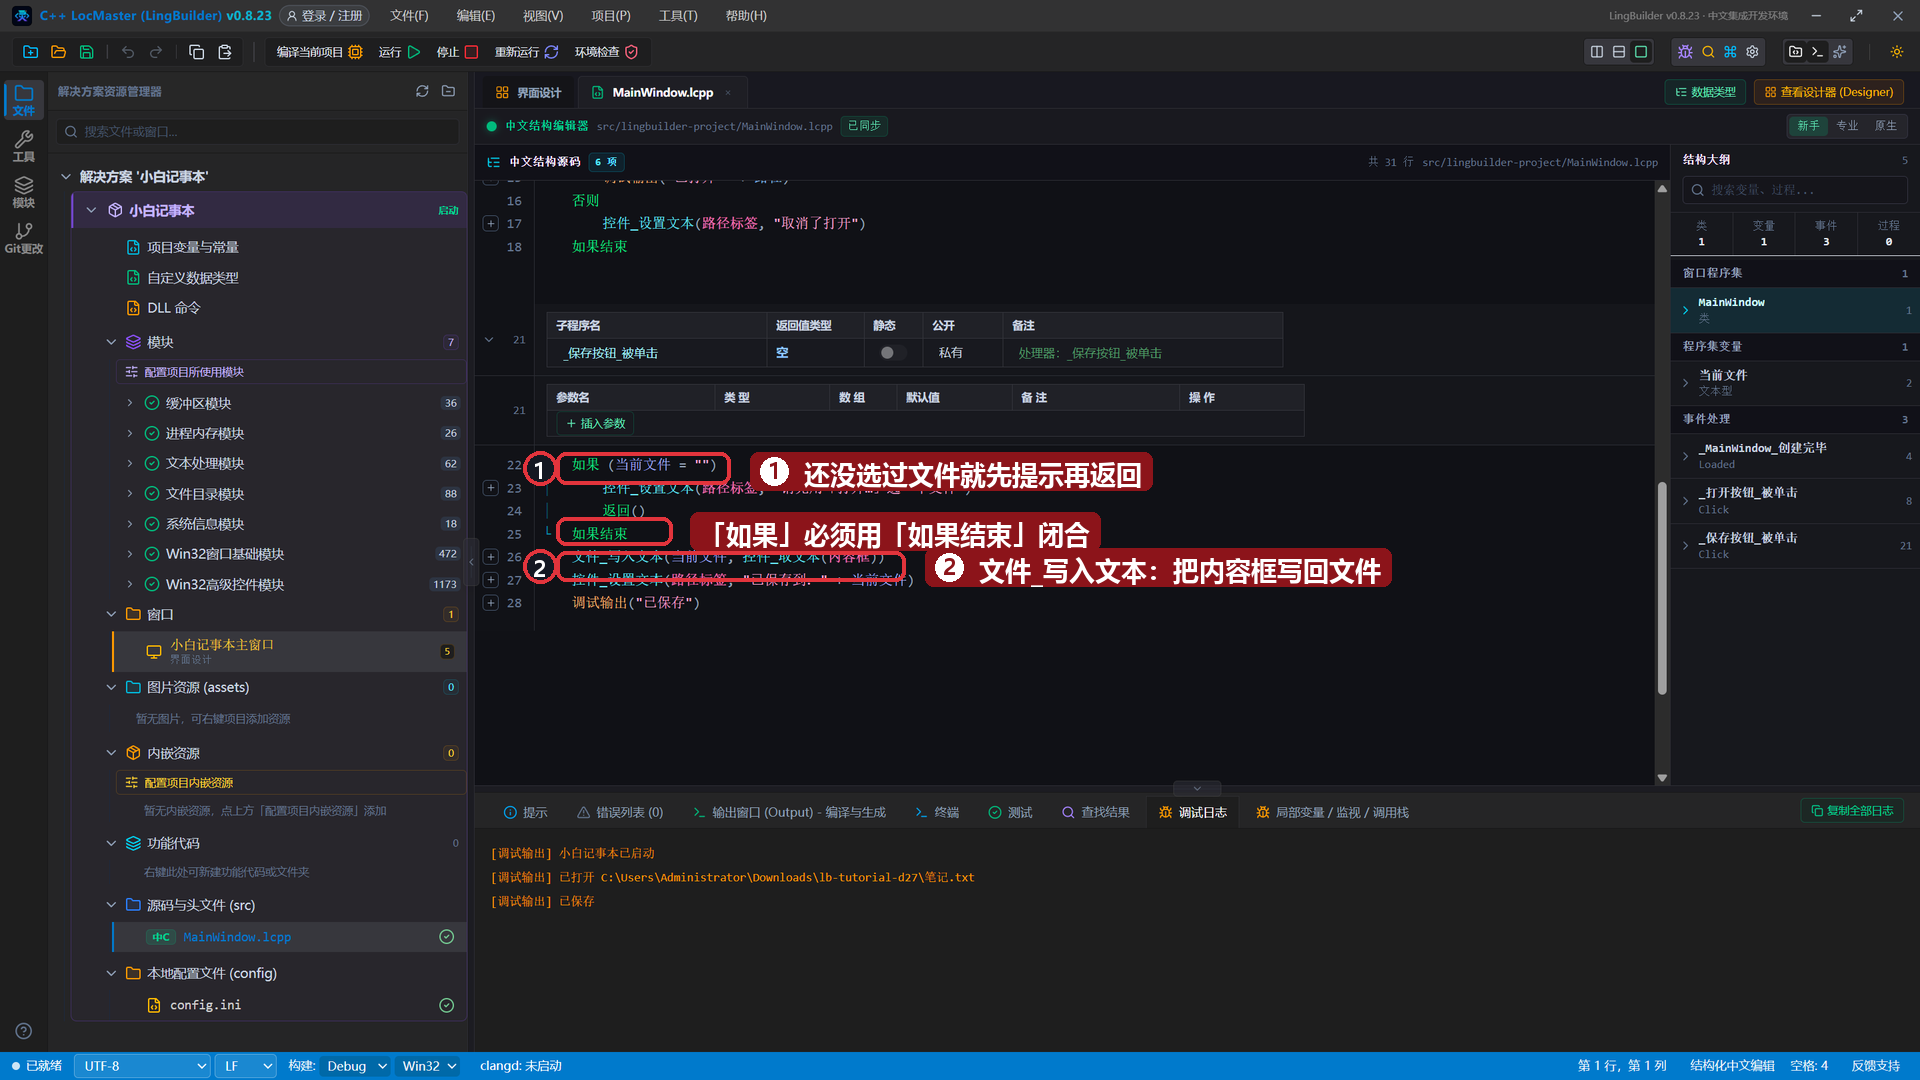Open the UTF-8 encoding dropdown

142,1066
